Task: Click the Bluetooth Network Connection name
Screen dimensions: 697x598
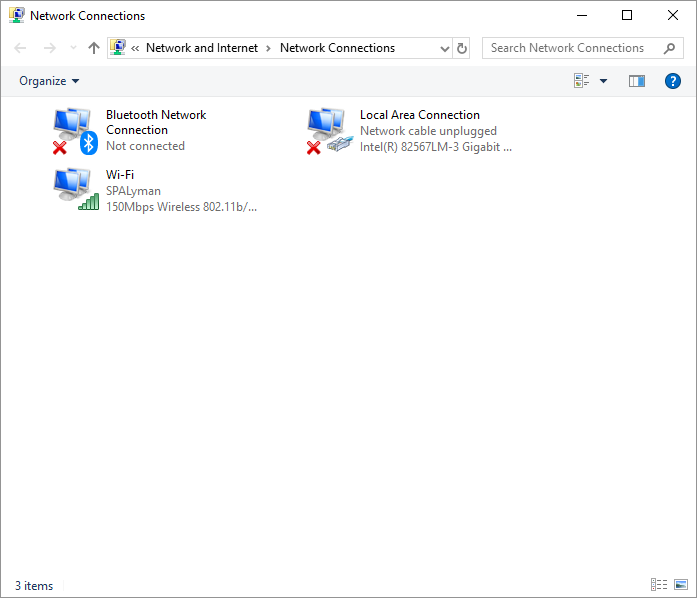Action: tap(156, 122)
